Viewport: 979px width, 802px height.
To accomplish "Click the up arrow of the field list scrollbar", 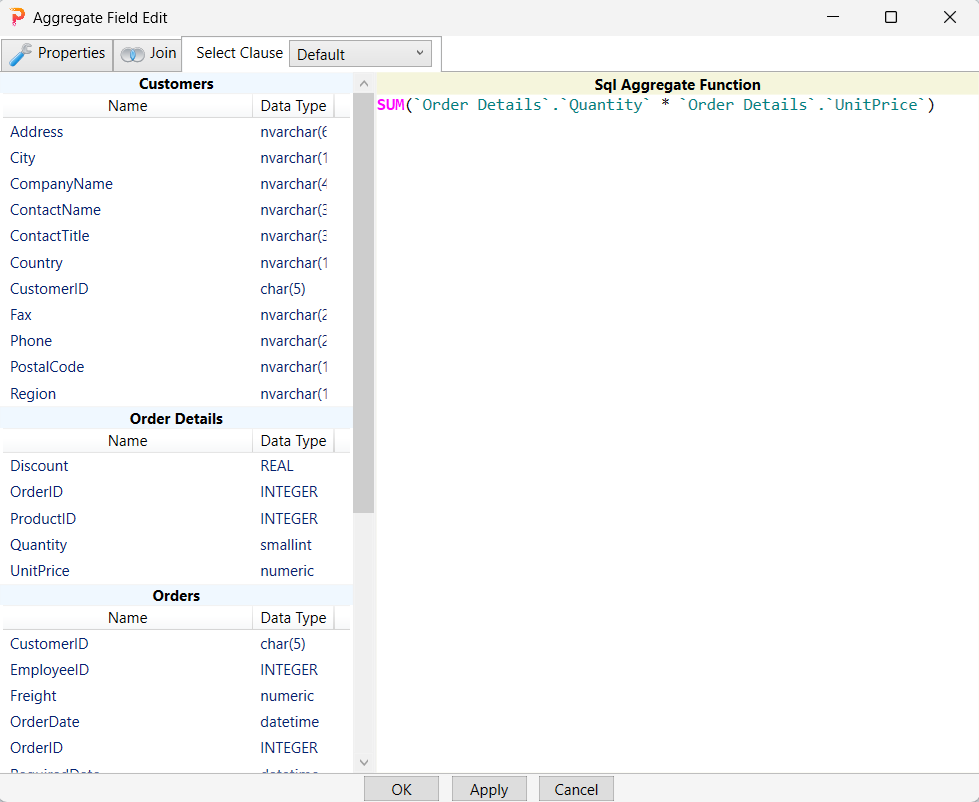I will (x=364, y=84).
